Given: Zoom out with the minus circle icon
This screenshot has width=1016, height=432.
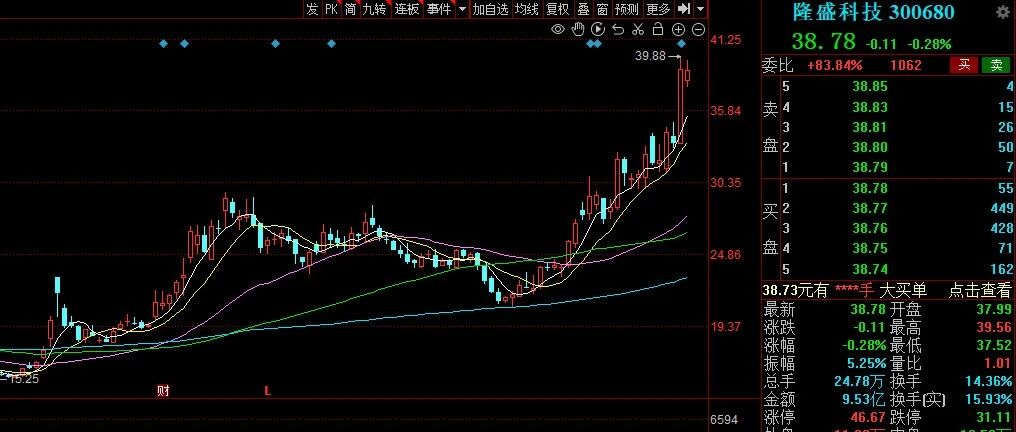Looking at the screenshot, I should [x=698, y=29].
